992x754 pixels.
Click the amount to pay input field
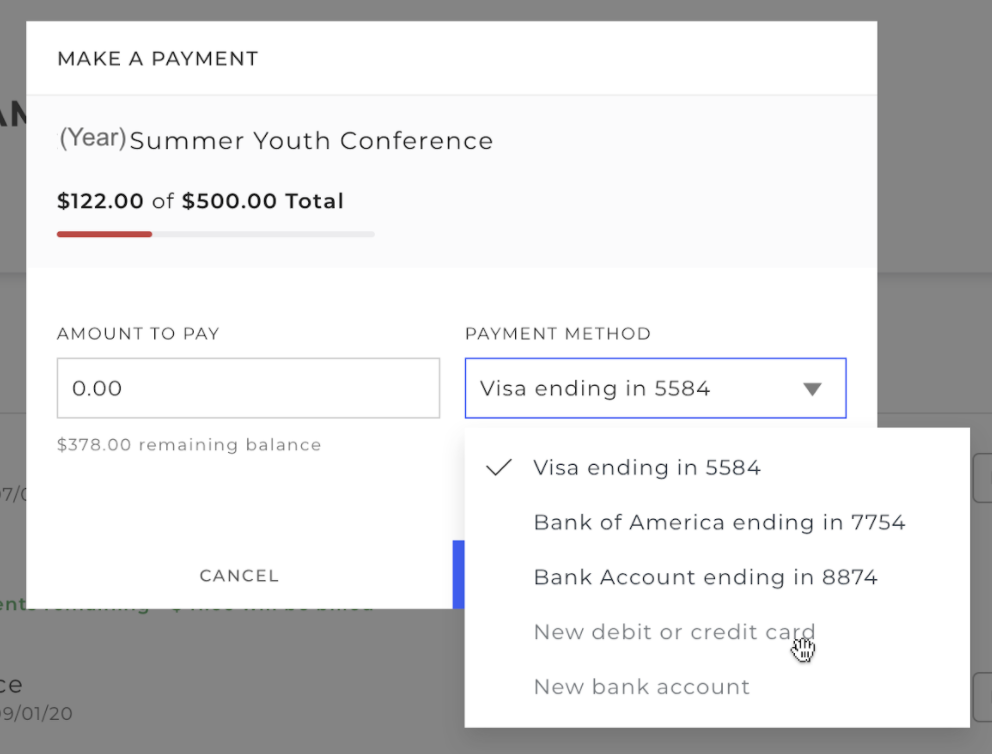[x=248, y=388]
